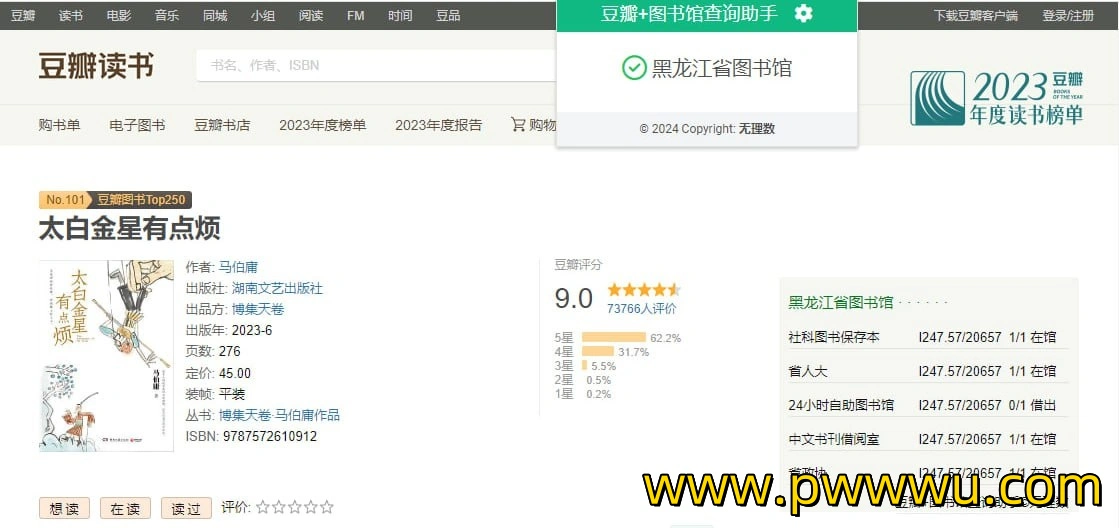Click 中文书刊借阅室 row
1119x528 pixels.
[x=928, y=439]
